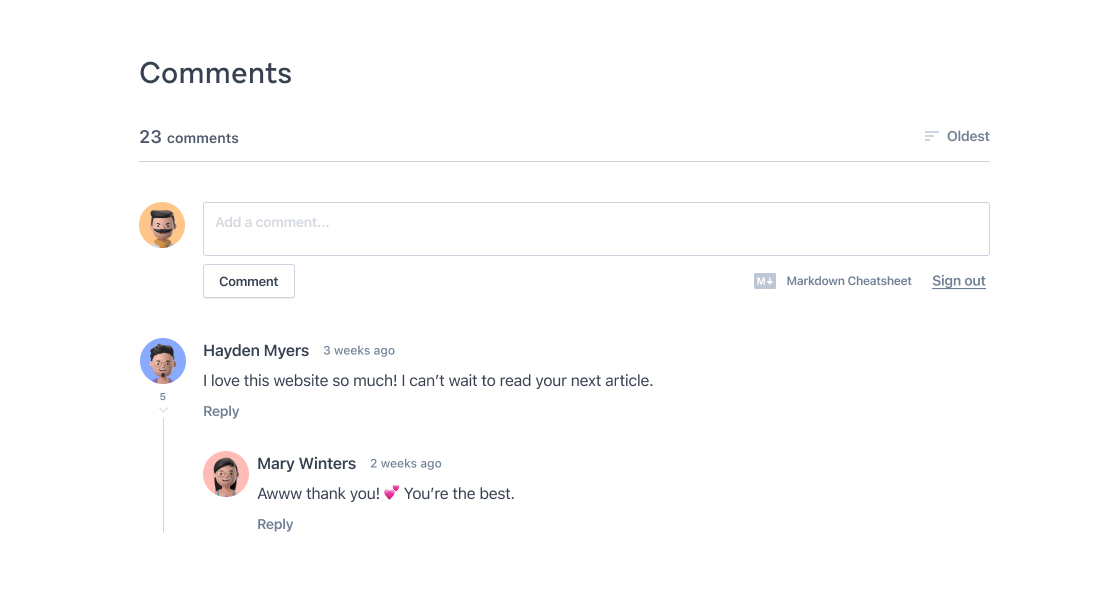Click the vote count 5 under Hayden's avatar

pos(163,397)
